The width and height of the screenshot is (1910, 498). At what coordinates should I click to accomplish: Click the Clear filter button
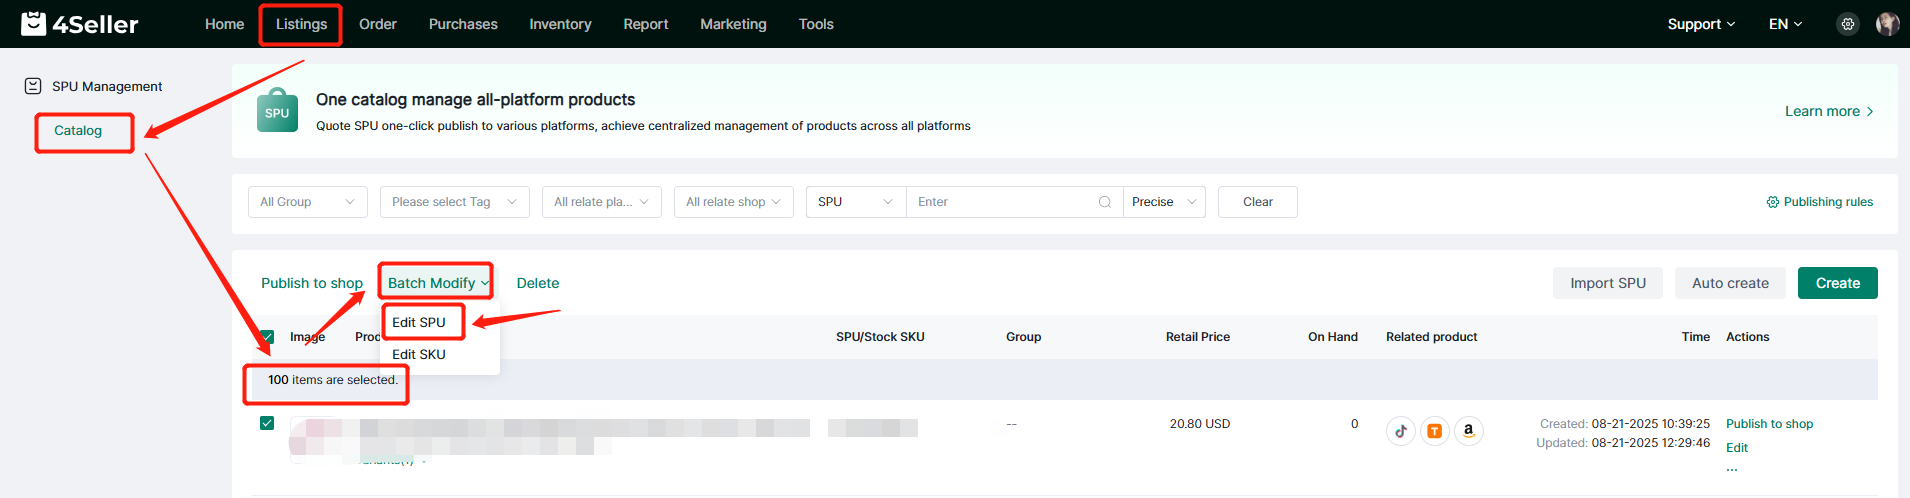coord(1258,202)
